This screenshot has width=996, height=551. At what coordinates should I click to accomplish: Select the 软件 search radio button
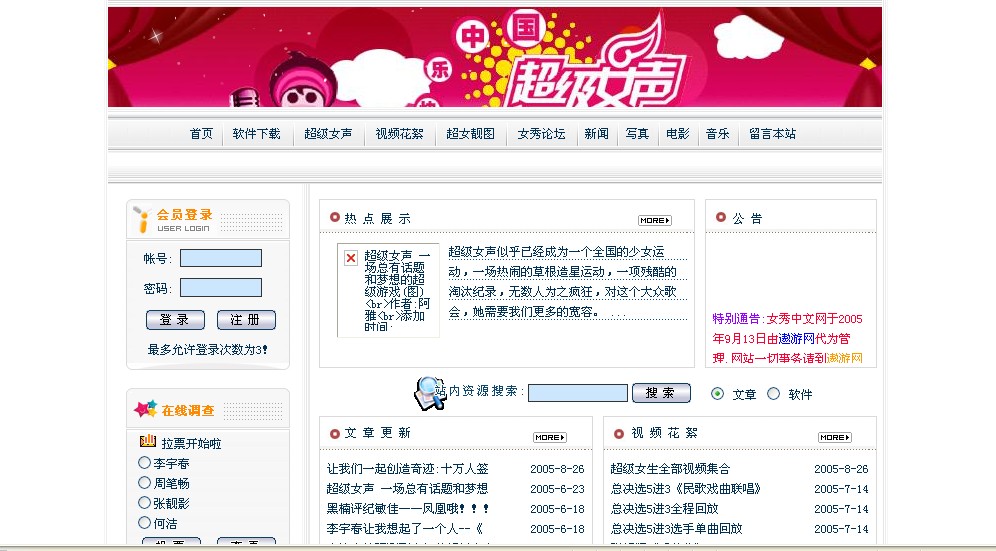point(773,393)
